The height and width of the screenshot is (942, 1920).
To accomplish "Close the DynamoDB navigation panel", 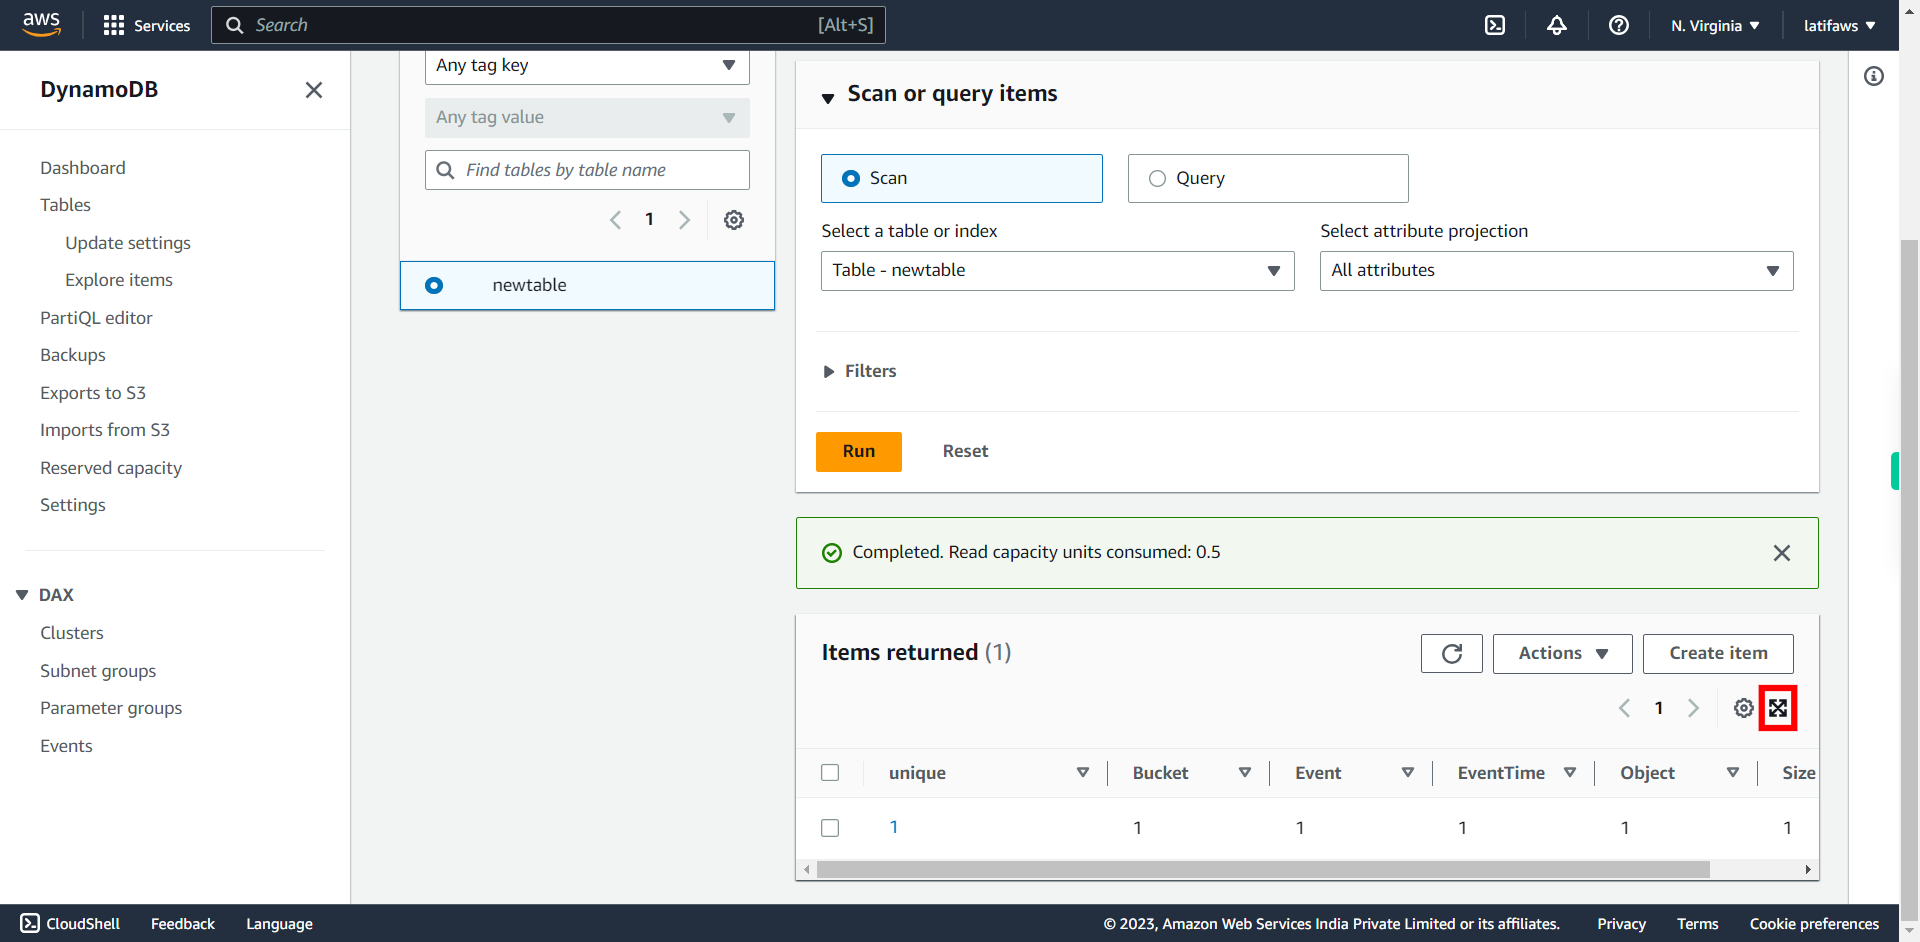I will (x=314, y=90).
